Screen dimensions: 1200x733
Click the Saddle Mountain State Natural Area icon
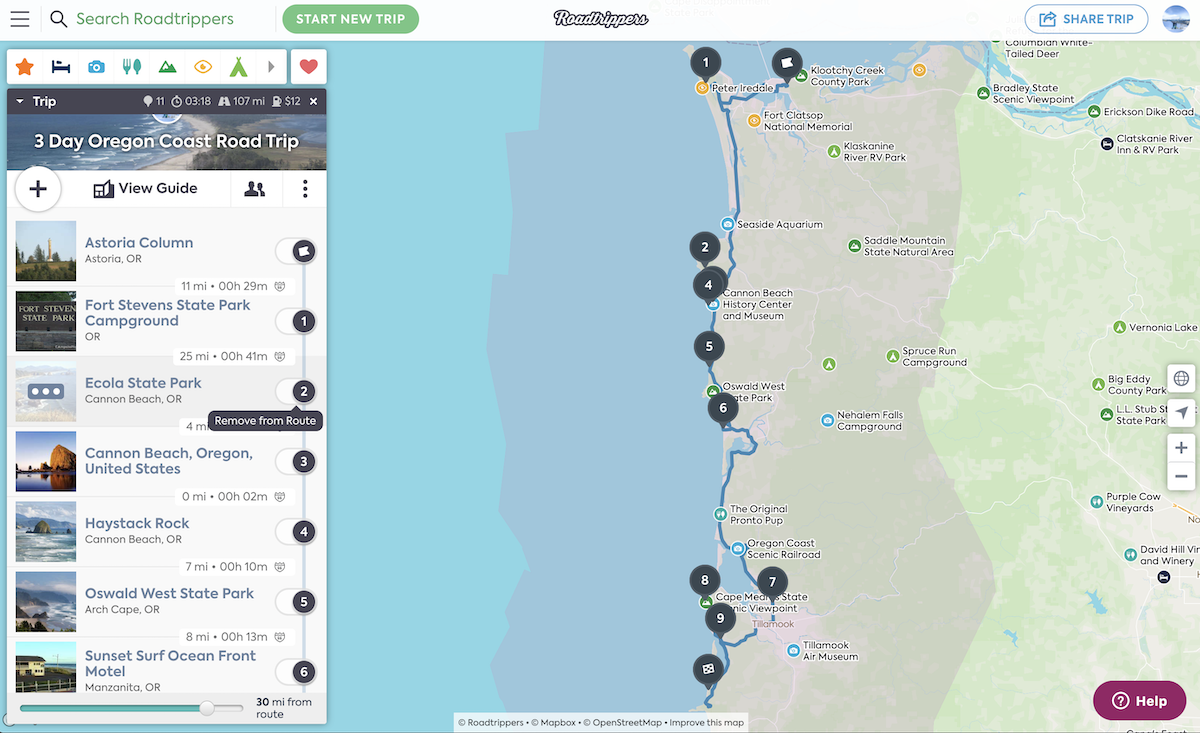click(854, 245)
